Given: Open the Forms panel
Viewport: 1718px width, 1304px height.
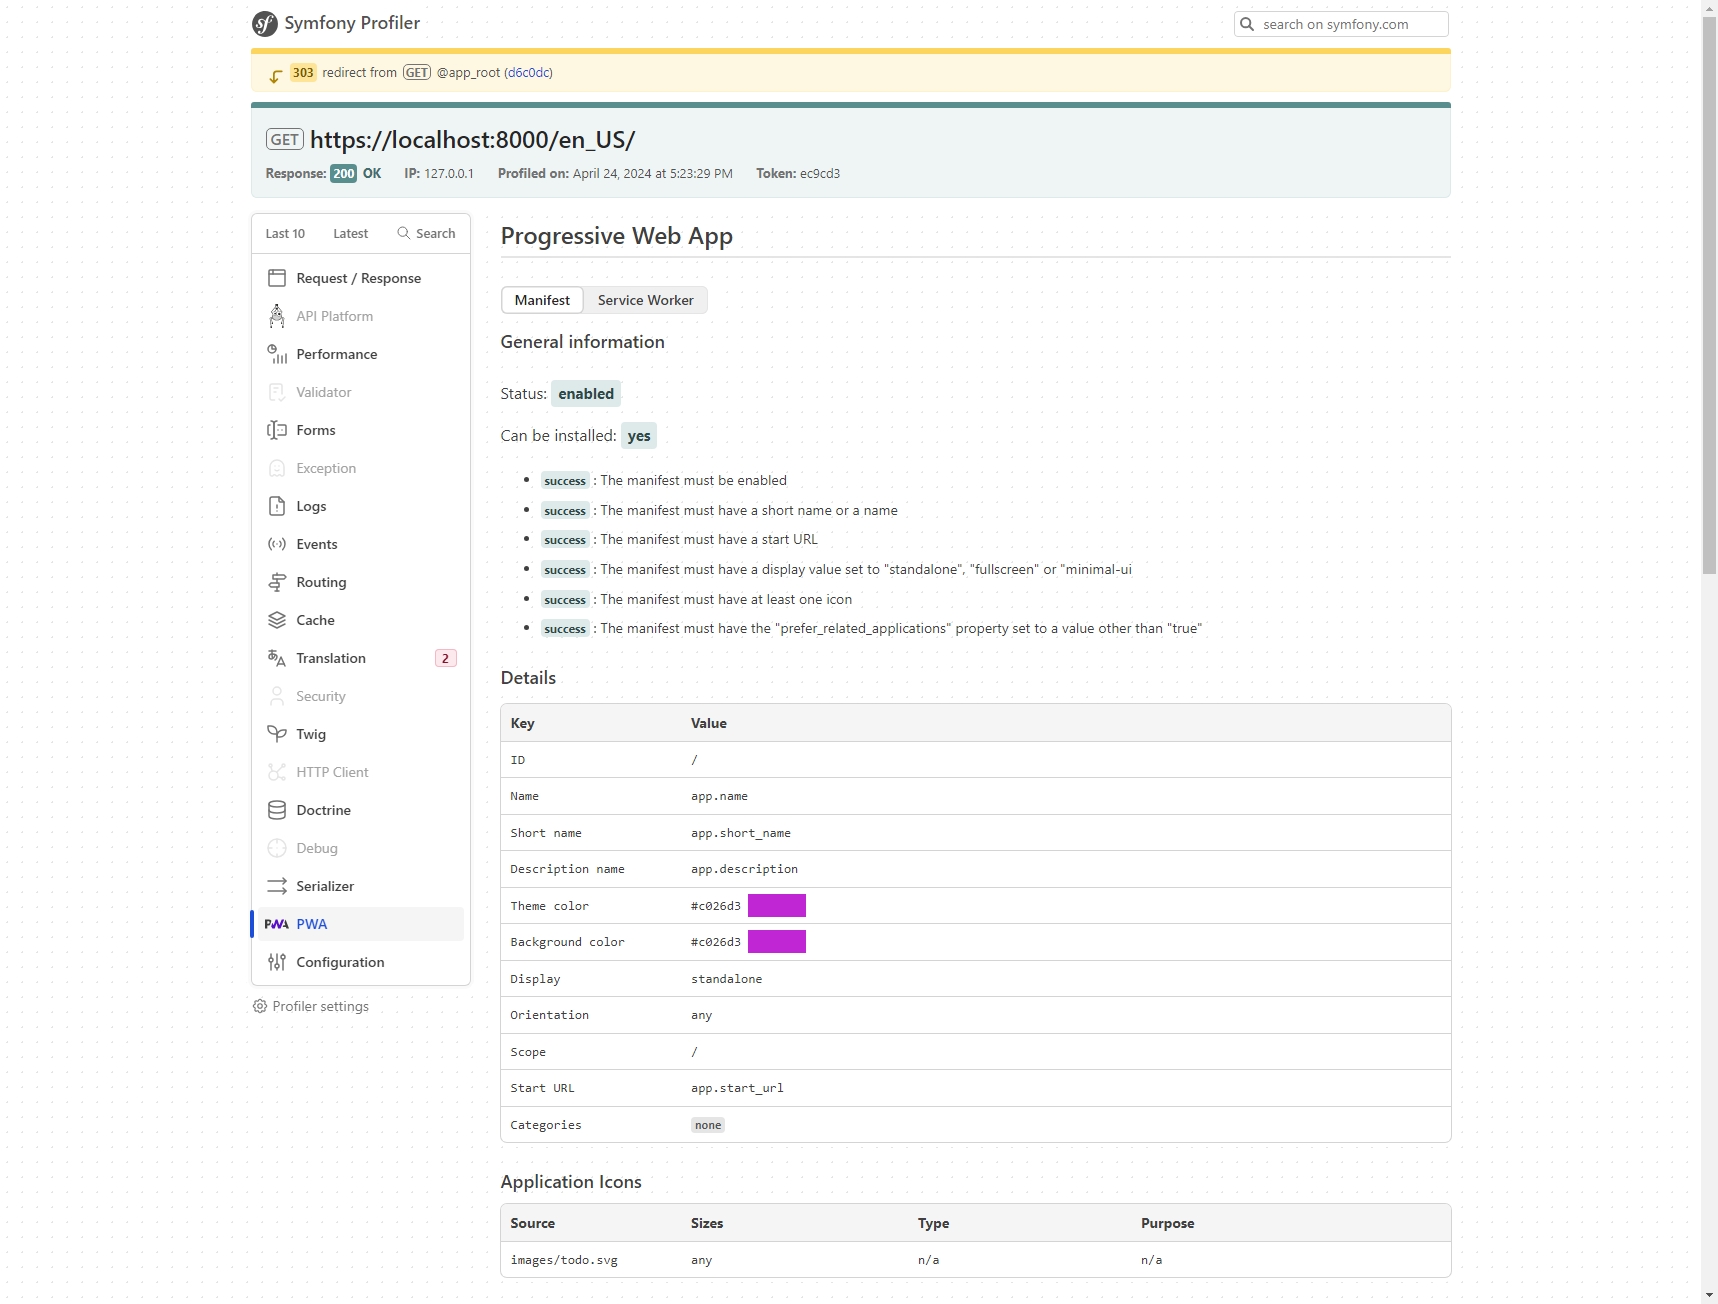Looking at the screenshot, I should tap(316, 430).
